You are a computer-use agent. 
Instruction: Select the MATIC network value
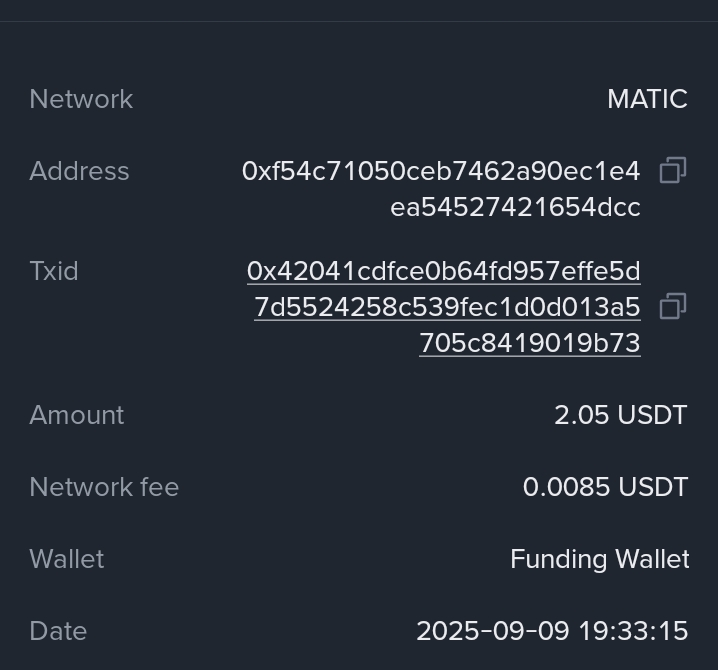point(647,99)
